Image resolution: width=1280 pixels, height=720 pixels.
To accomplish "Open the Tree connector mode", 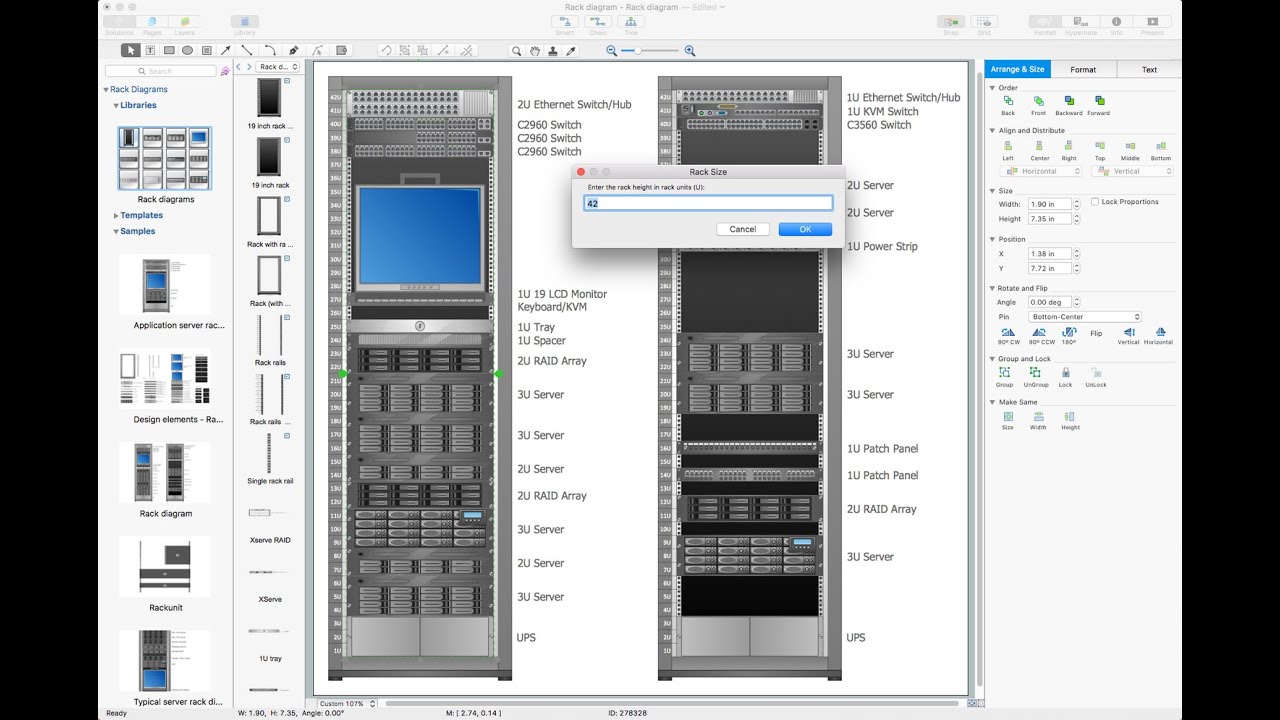I will 631,21.
